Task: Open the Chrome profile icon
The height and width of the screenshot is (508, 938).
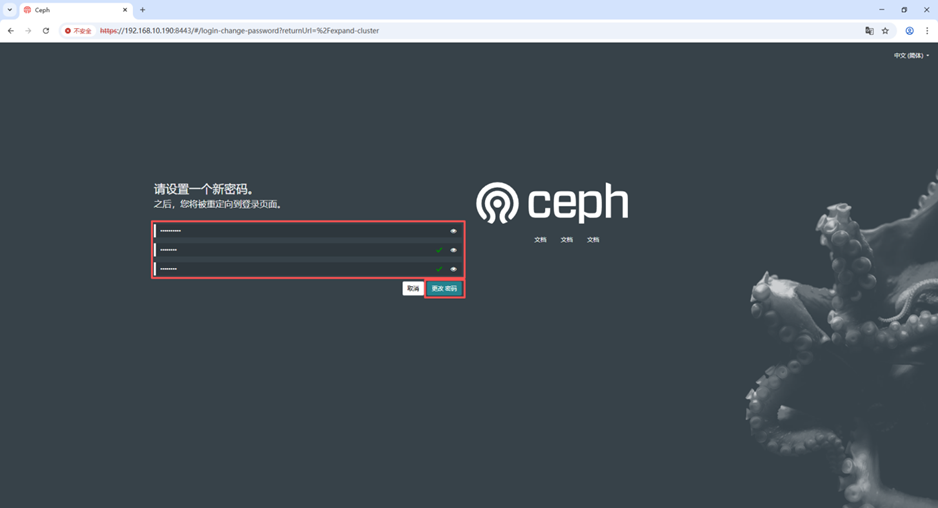Action: (x=909, y=31)
